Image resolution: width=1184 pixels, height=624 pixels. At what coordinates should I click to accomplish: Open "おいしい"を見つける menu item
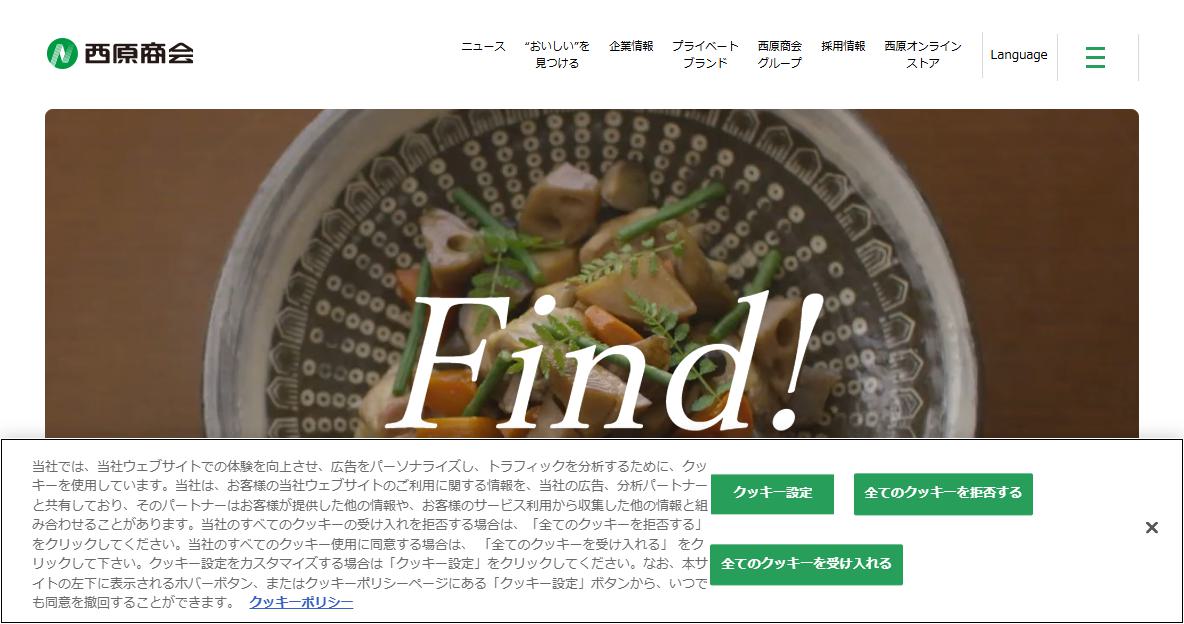coord(557,54)
